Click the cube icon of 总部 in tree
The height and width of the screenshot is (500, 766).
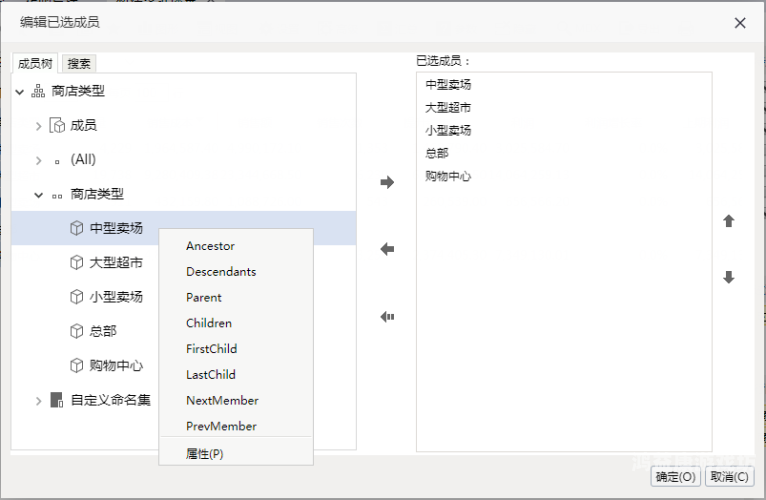pos(77,331)
